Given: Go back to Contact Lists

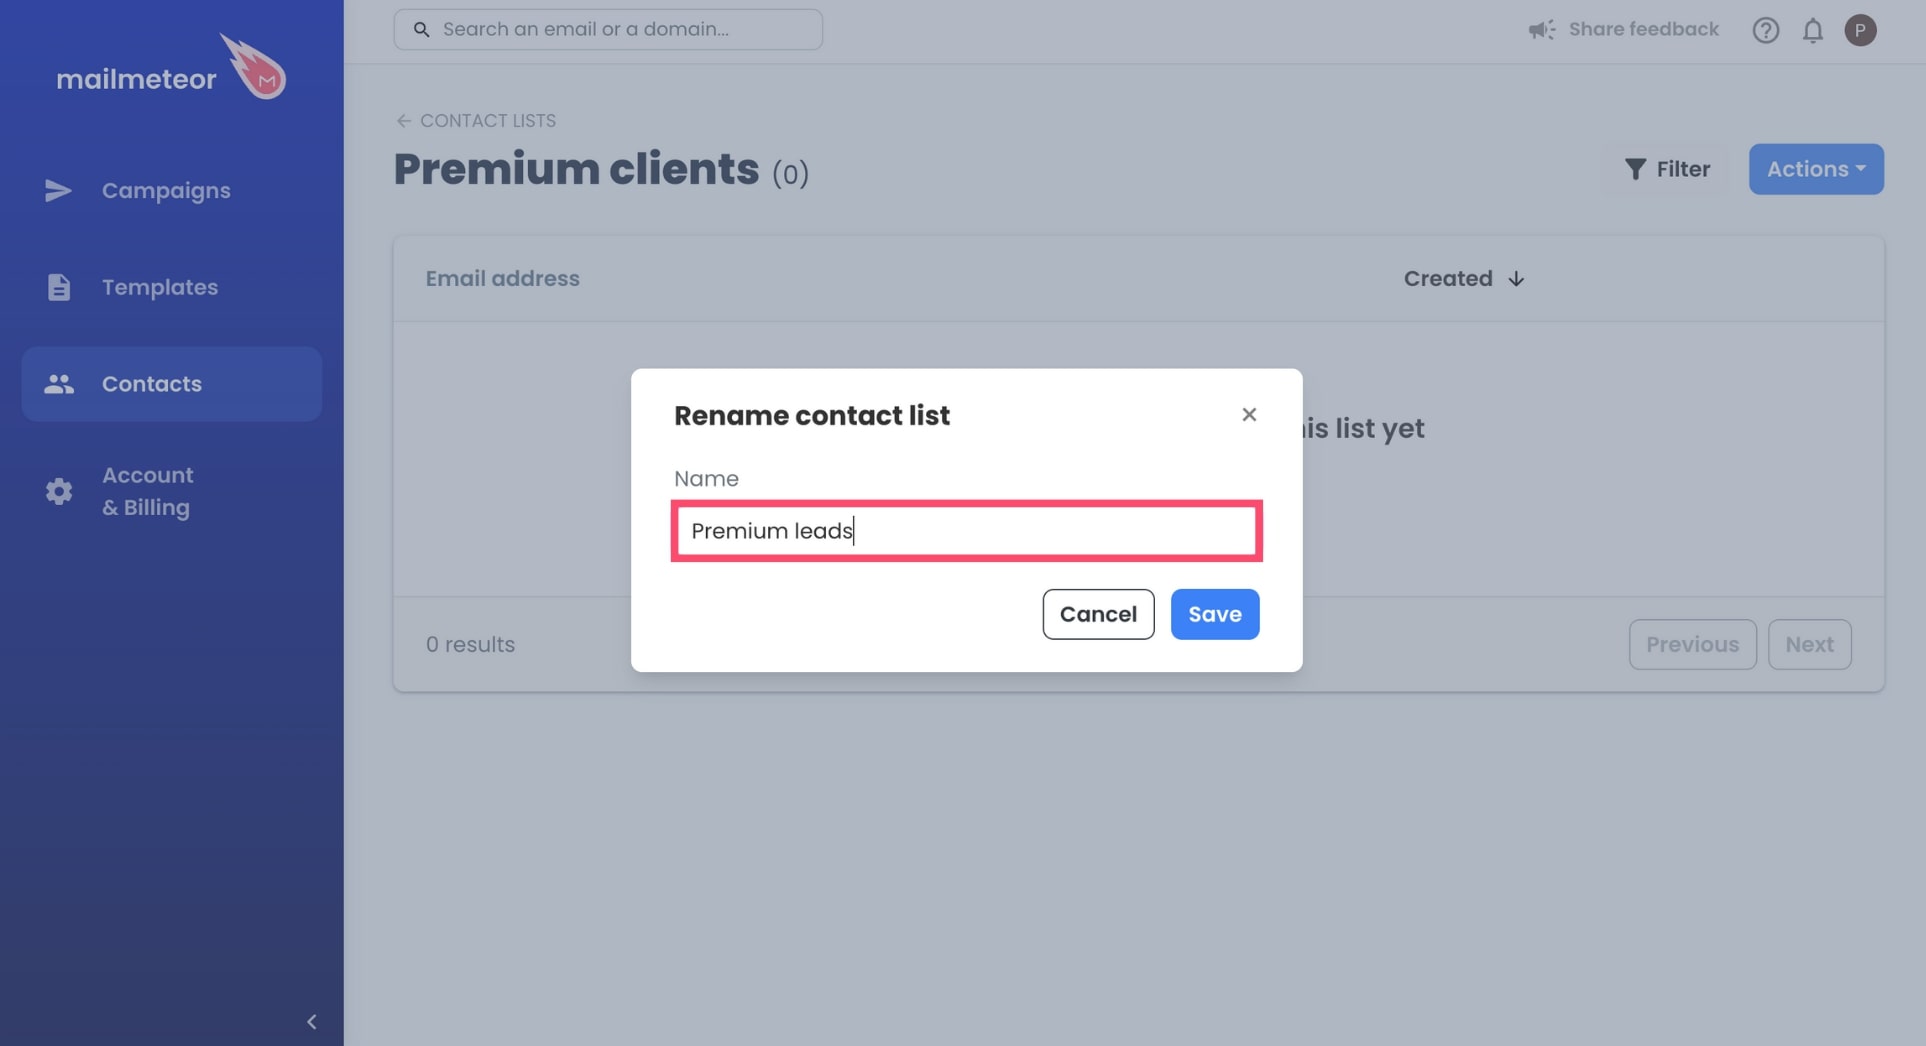Looking at the screenshot, I should [x=476, y=120].
